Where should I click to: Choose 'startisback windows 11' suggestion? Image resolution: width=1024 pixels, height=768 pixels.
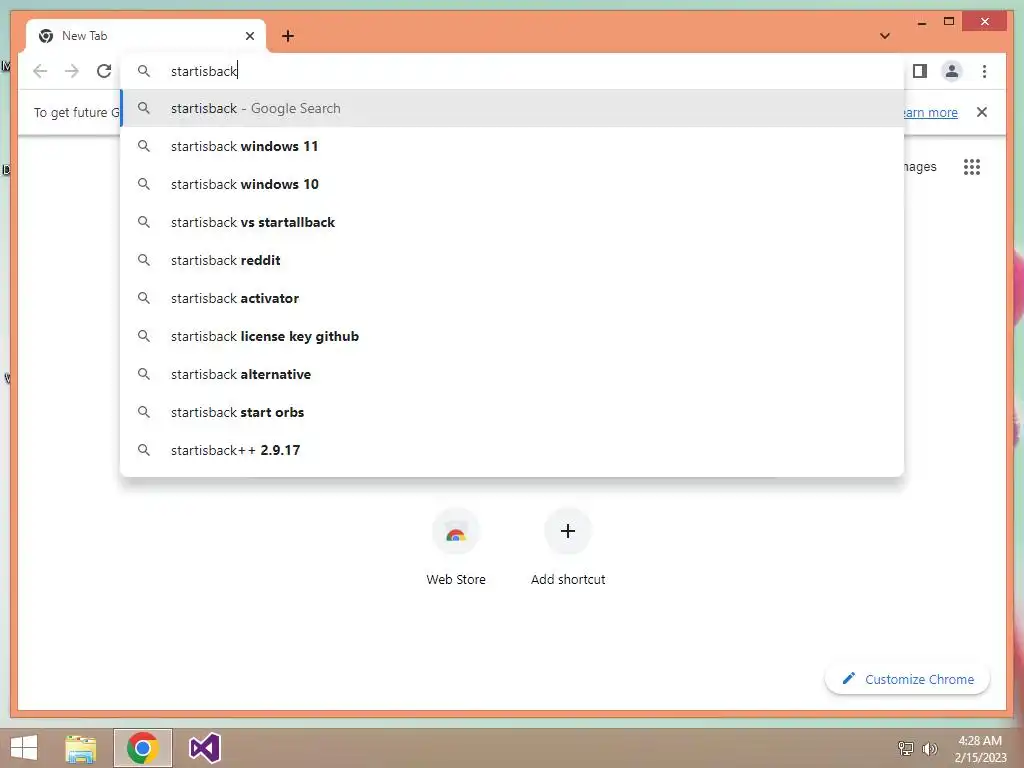[513, 146]
